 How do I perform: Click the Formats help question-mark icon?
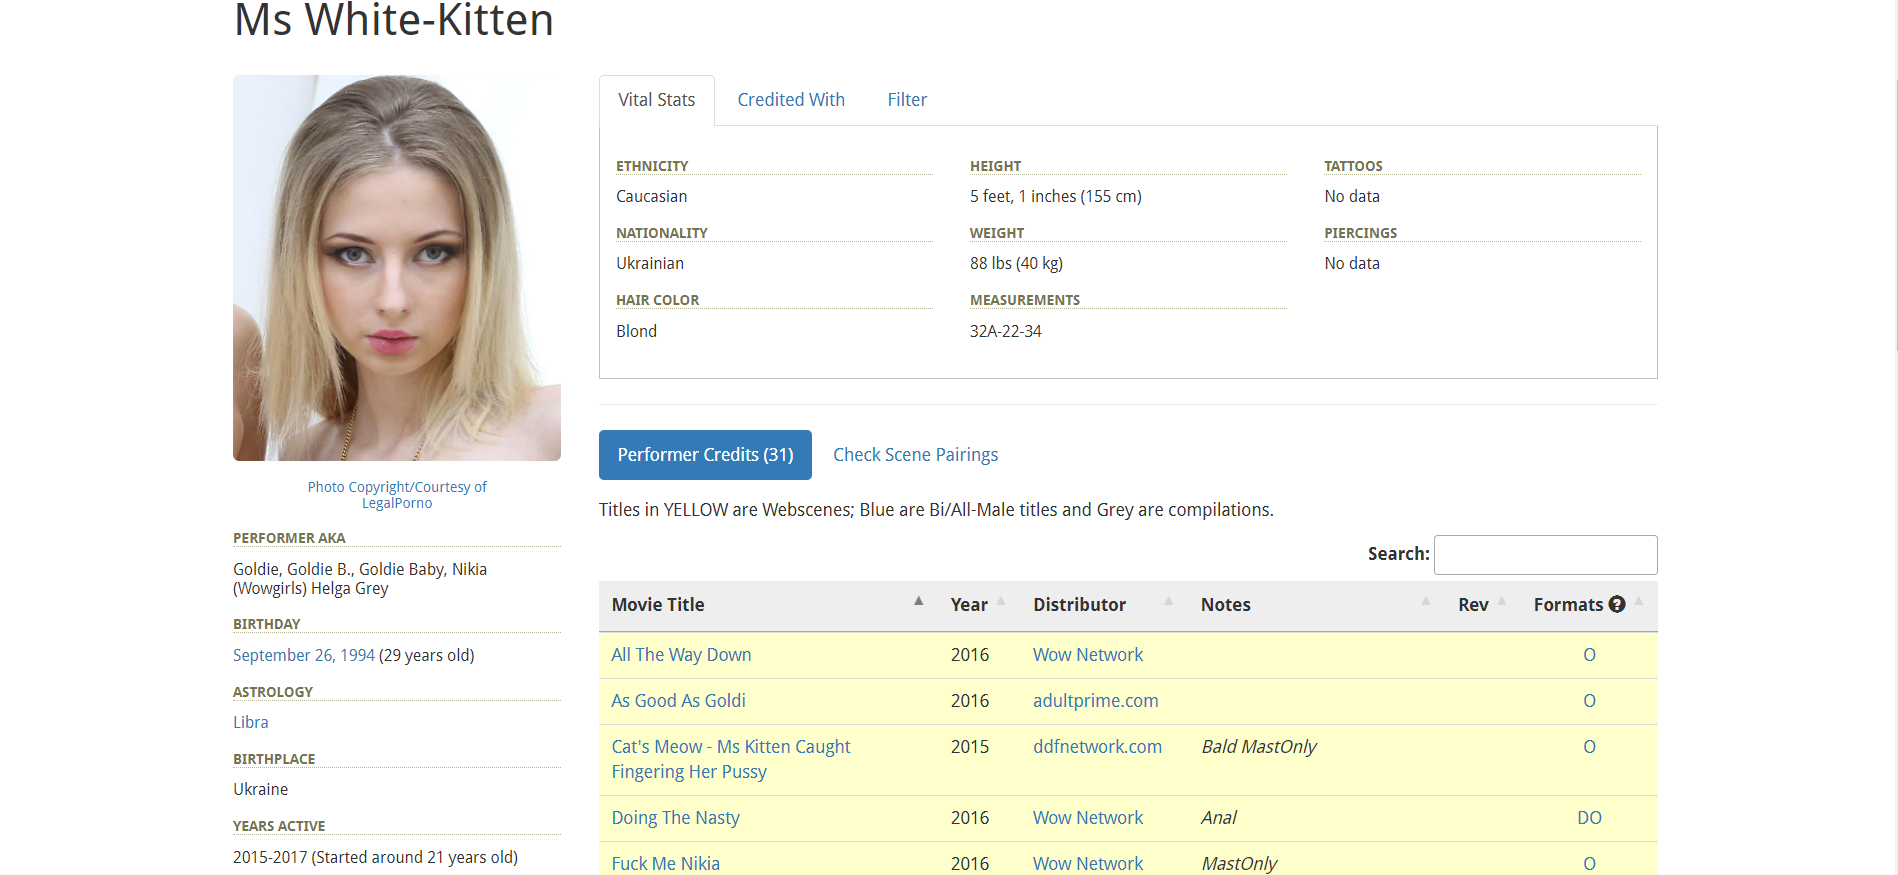coord(1616,604)
